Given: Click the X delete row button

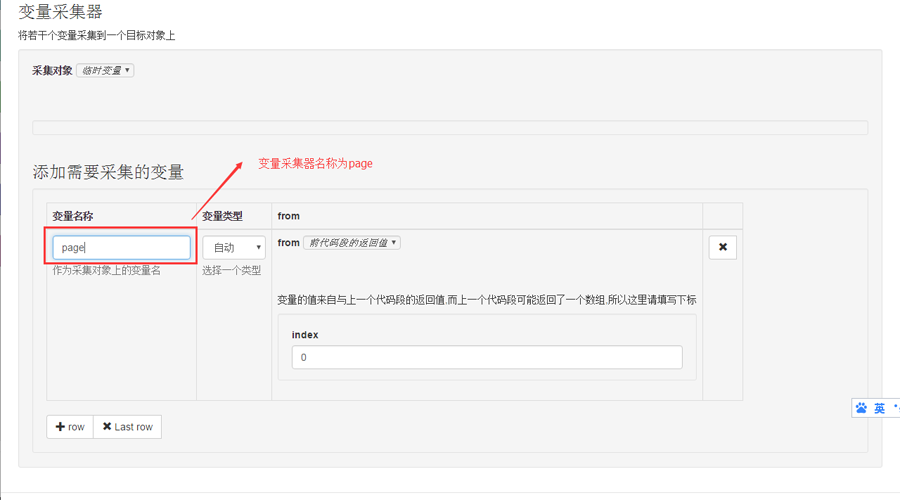Looking at the screenshot, I should click(x=722, y=247).
